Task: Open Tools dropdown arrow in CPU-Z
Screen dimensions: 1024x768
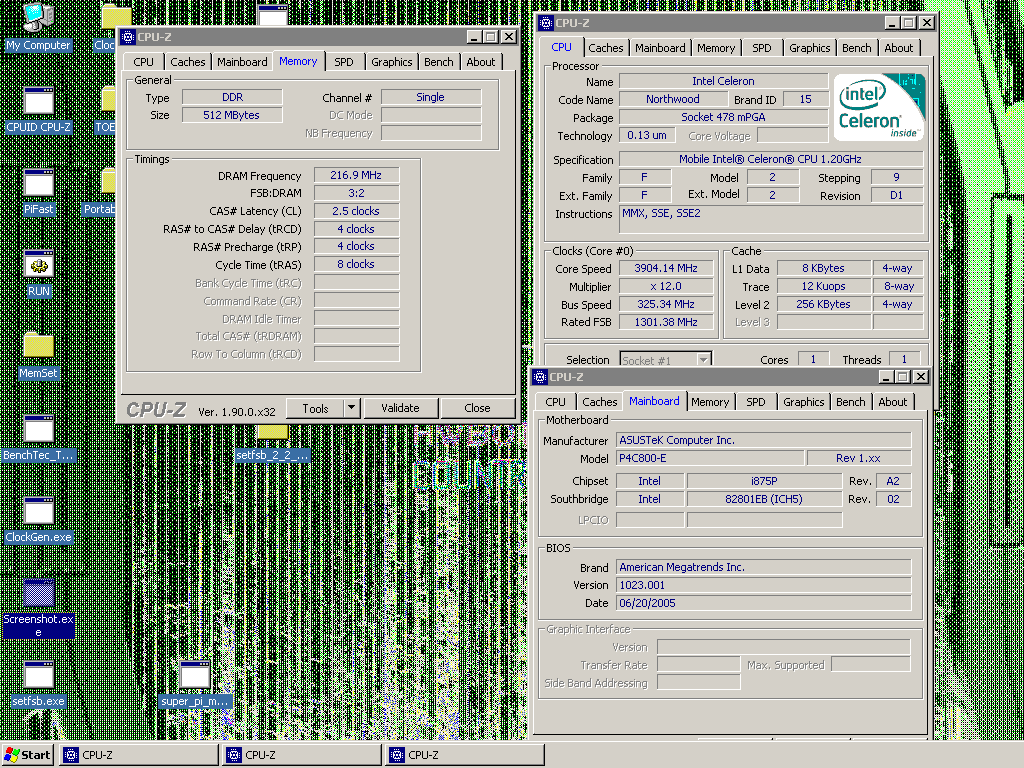Action: pos(351,408)
